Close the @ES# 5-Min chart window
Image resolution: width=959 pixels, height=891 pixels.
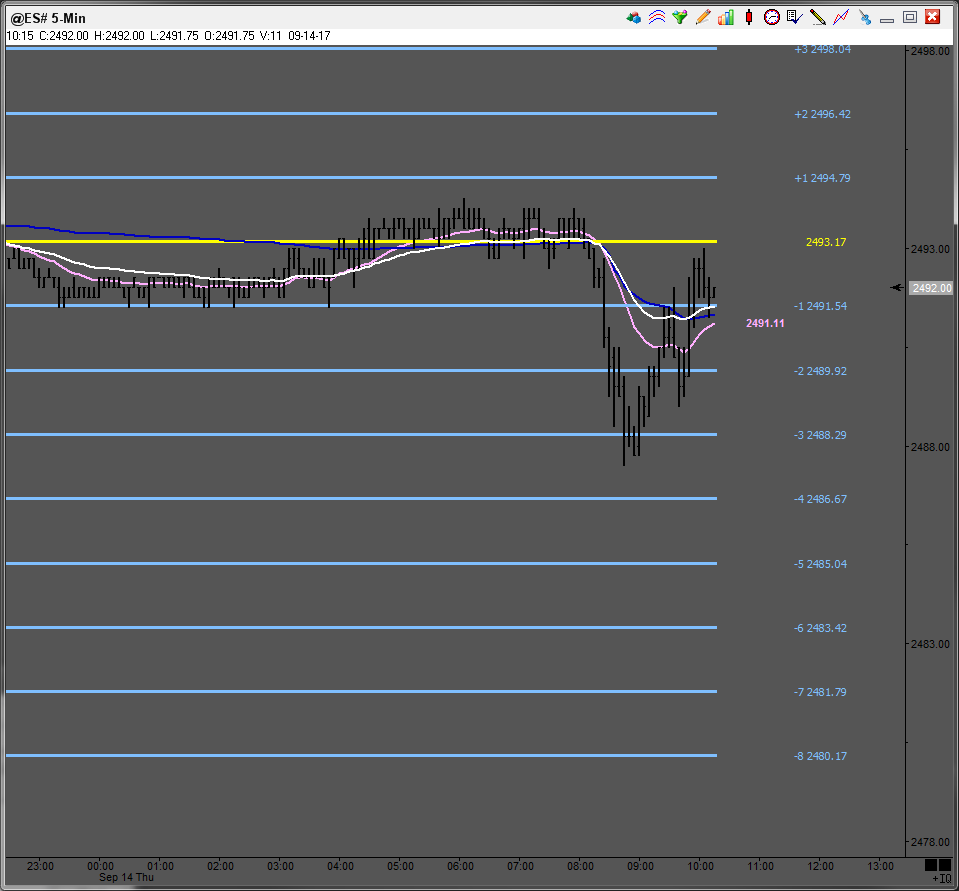(933, 17)
